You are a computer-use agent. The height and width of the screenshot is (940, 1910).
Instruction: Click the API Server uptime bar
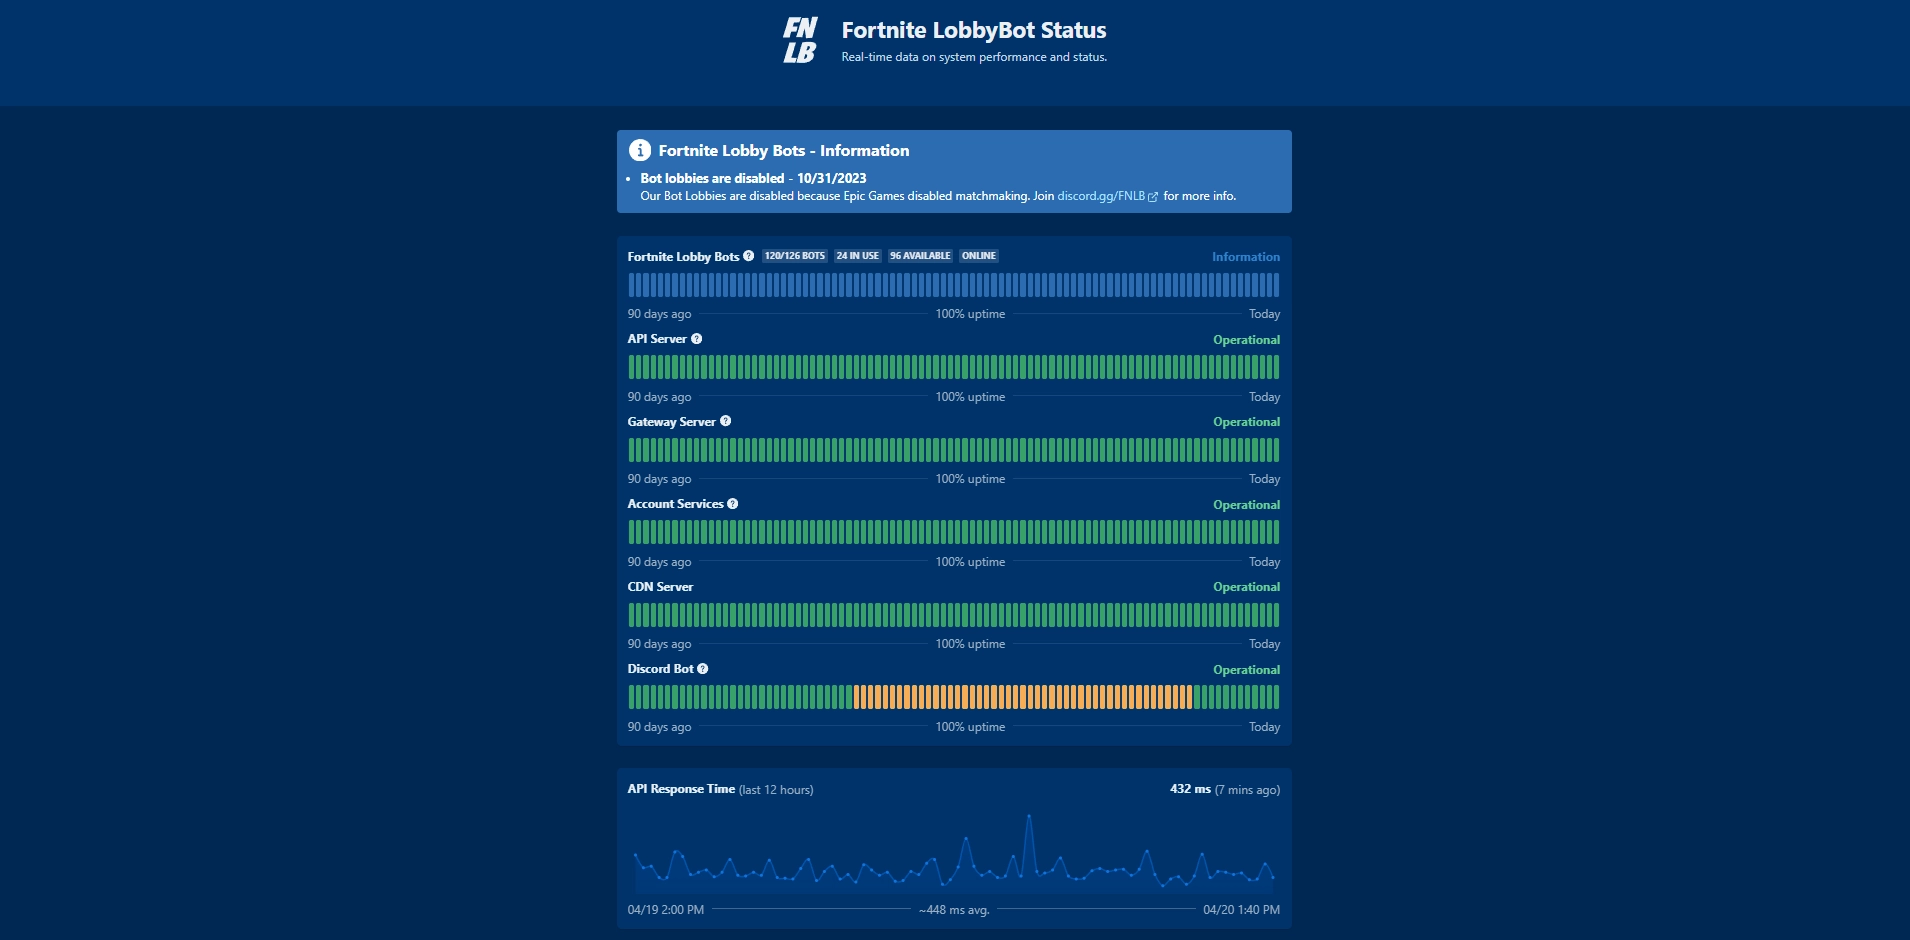coord(954,367)
